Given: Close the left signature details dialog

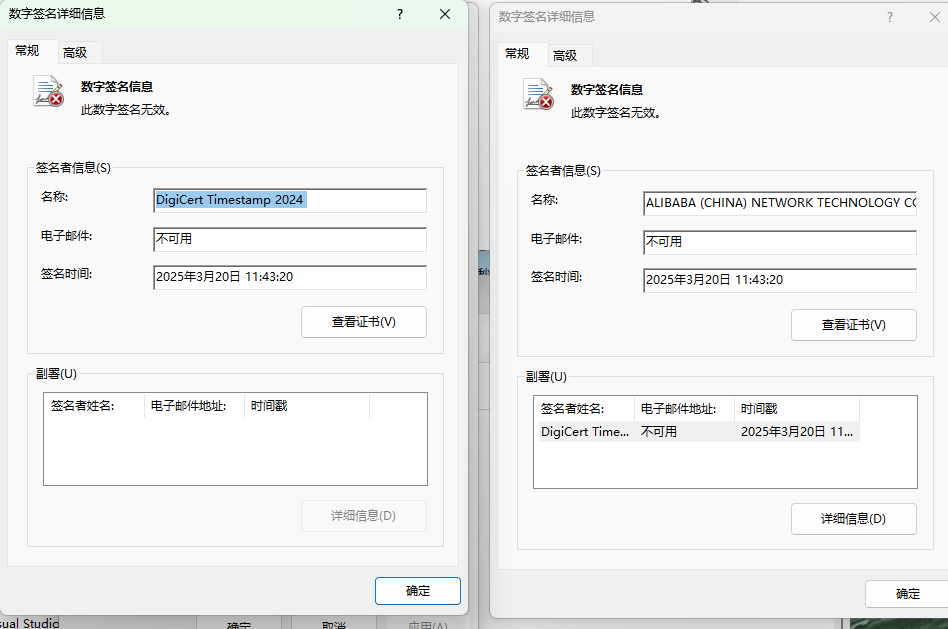Looking at the screenshot, I should 445,14.
